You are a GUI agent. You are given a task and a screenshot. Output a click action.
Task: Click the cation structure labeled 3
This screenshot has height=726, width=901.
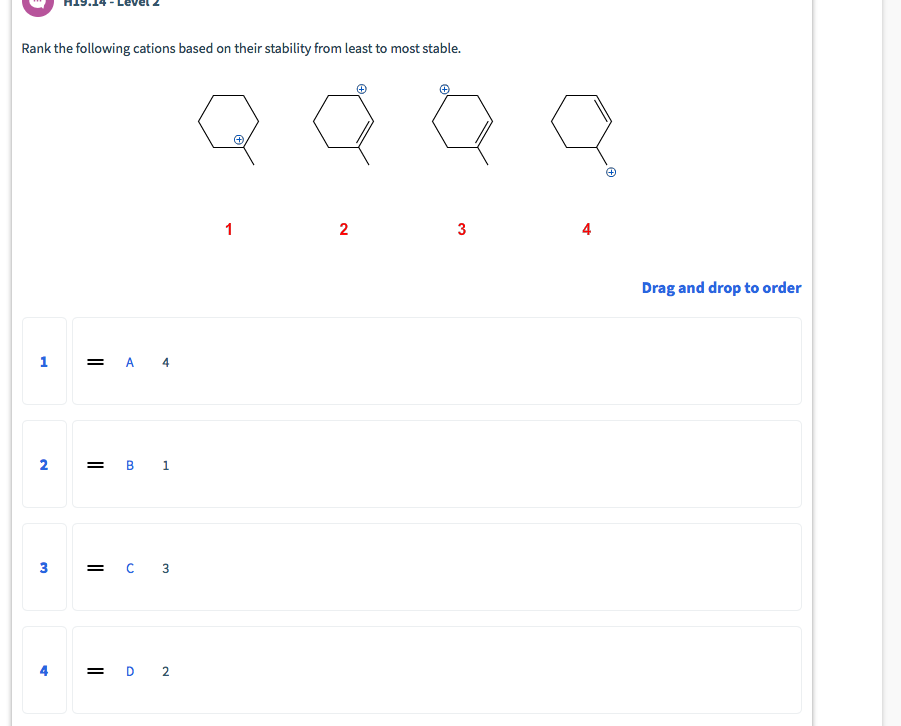(460, 123)
